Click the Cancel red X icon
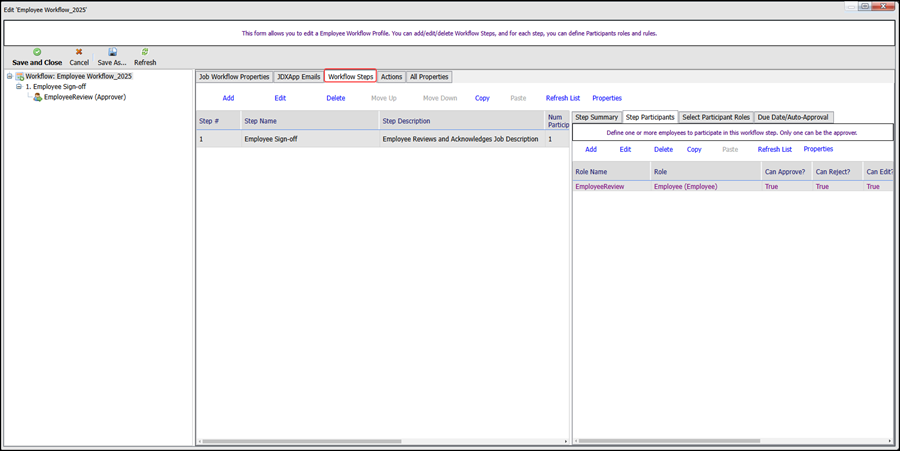The image size is (900, 451). point(79,52)
